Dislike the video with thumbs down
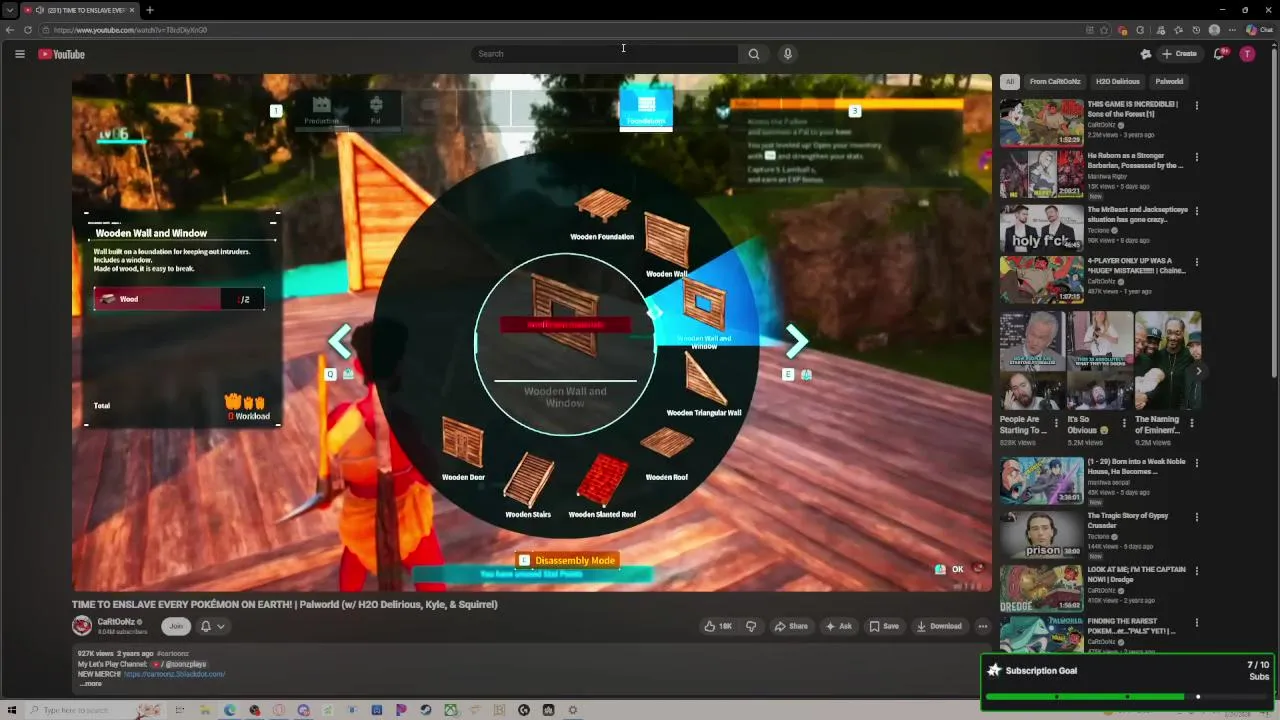Image resolution: width=1280 pixels, height=720 pixels. click(x=751, y=626)
